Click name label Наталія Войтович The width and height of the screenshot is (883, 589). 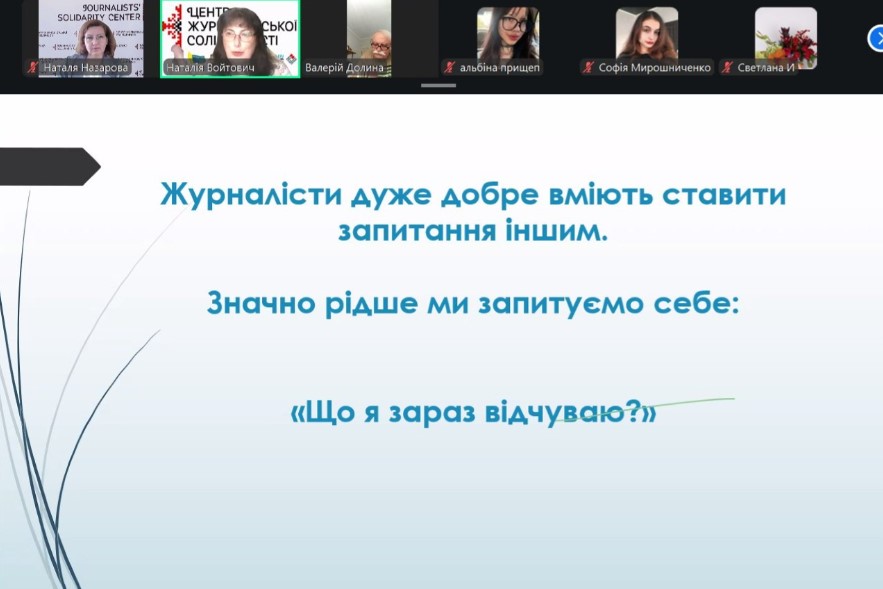click(210, 68)
